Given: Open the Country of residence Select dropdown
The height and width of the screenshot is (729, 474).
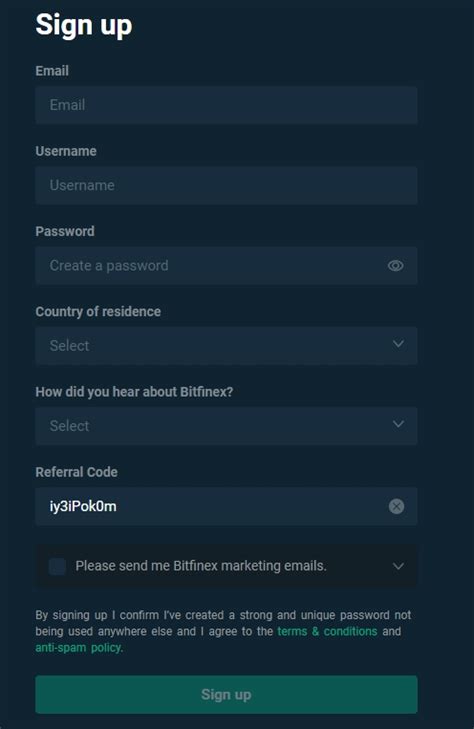Looking at the screenshot, I should point(226,345).
